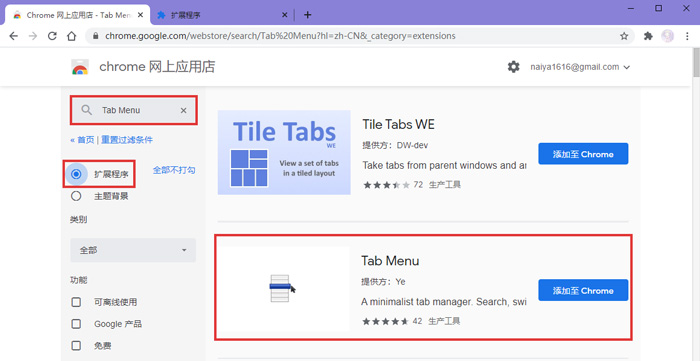Open the home page via house icon

71,36
